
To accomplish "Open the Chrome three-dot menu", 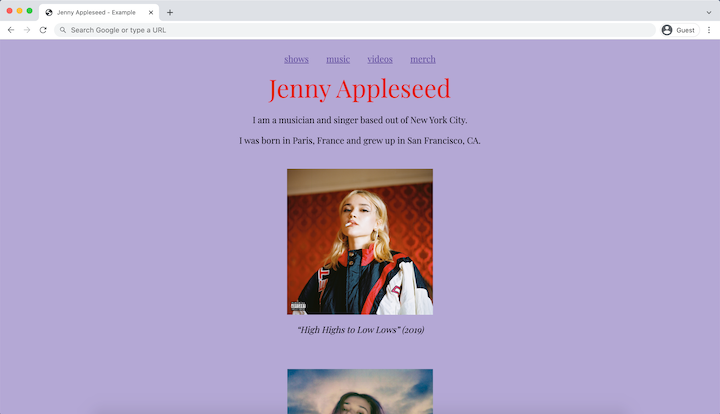I will [709, 30].
